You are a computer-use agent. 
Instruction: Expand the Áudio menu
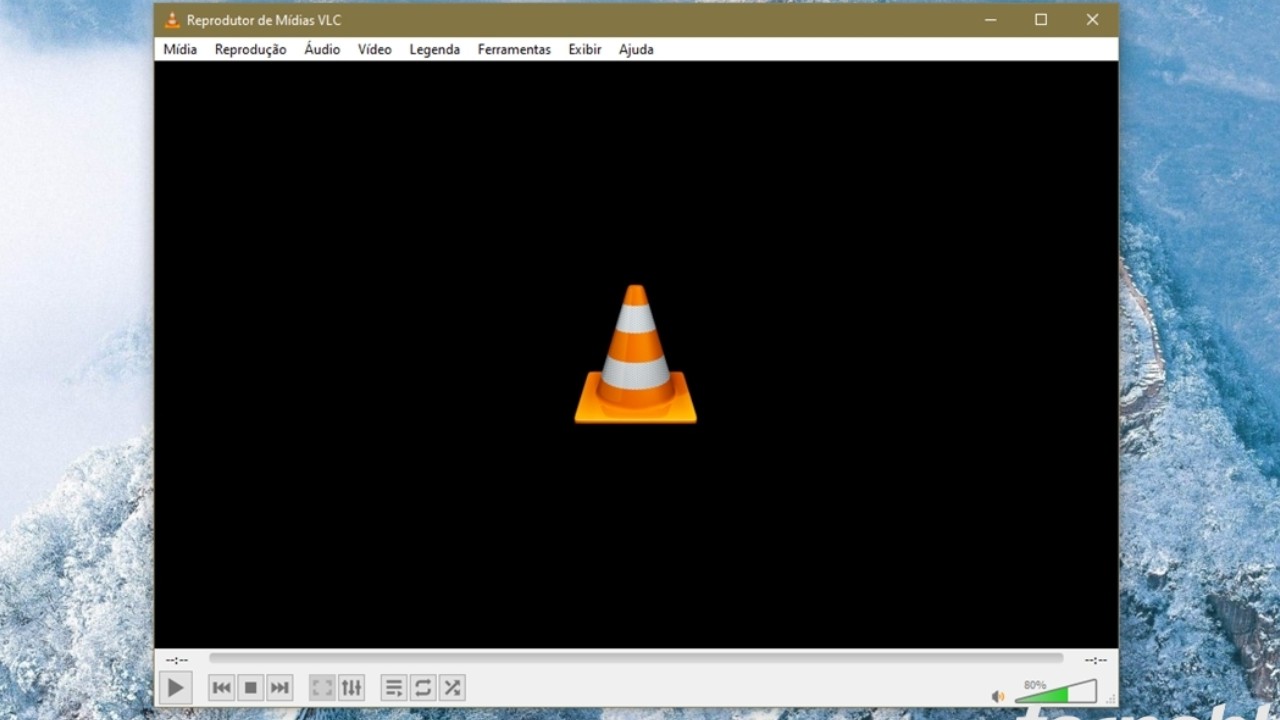[x=322, y=49]
